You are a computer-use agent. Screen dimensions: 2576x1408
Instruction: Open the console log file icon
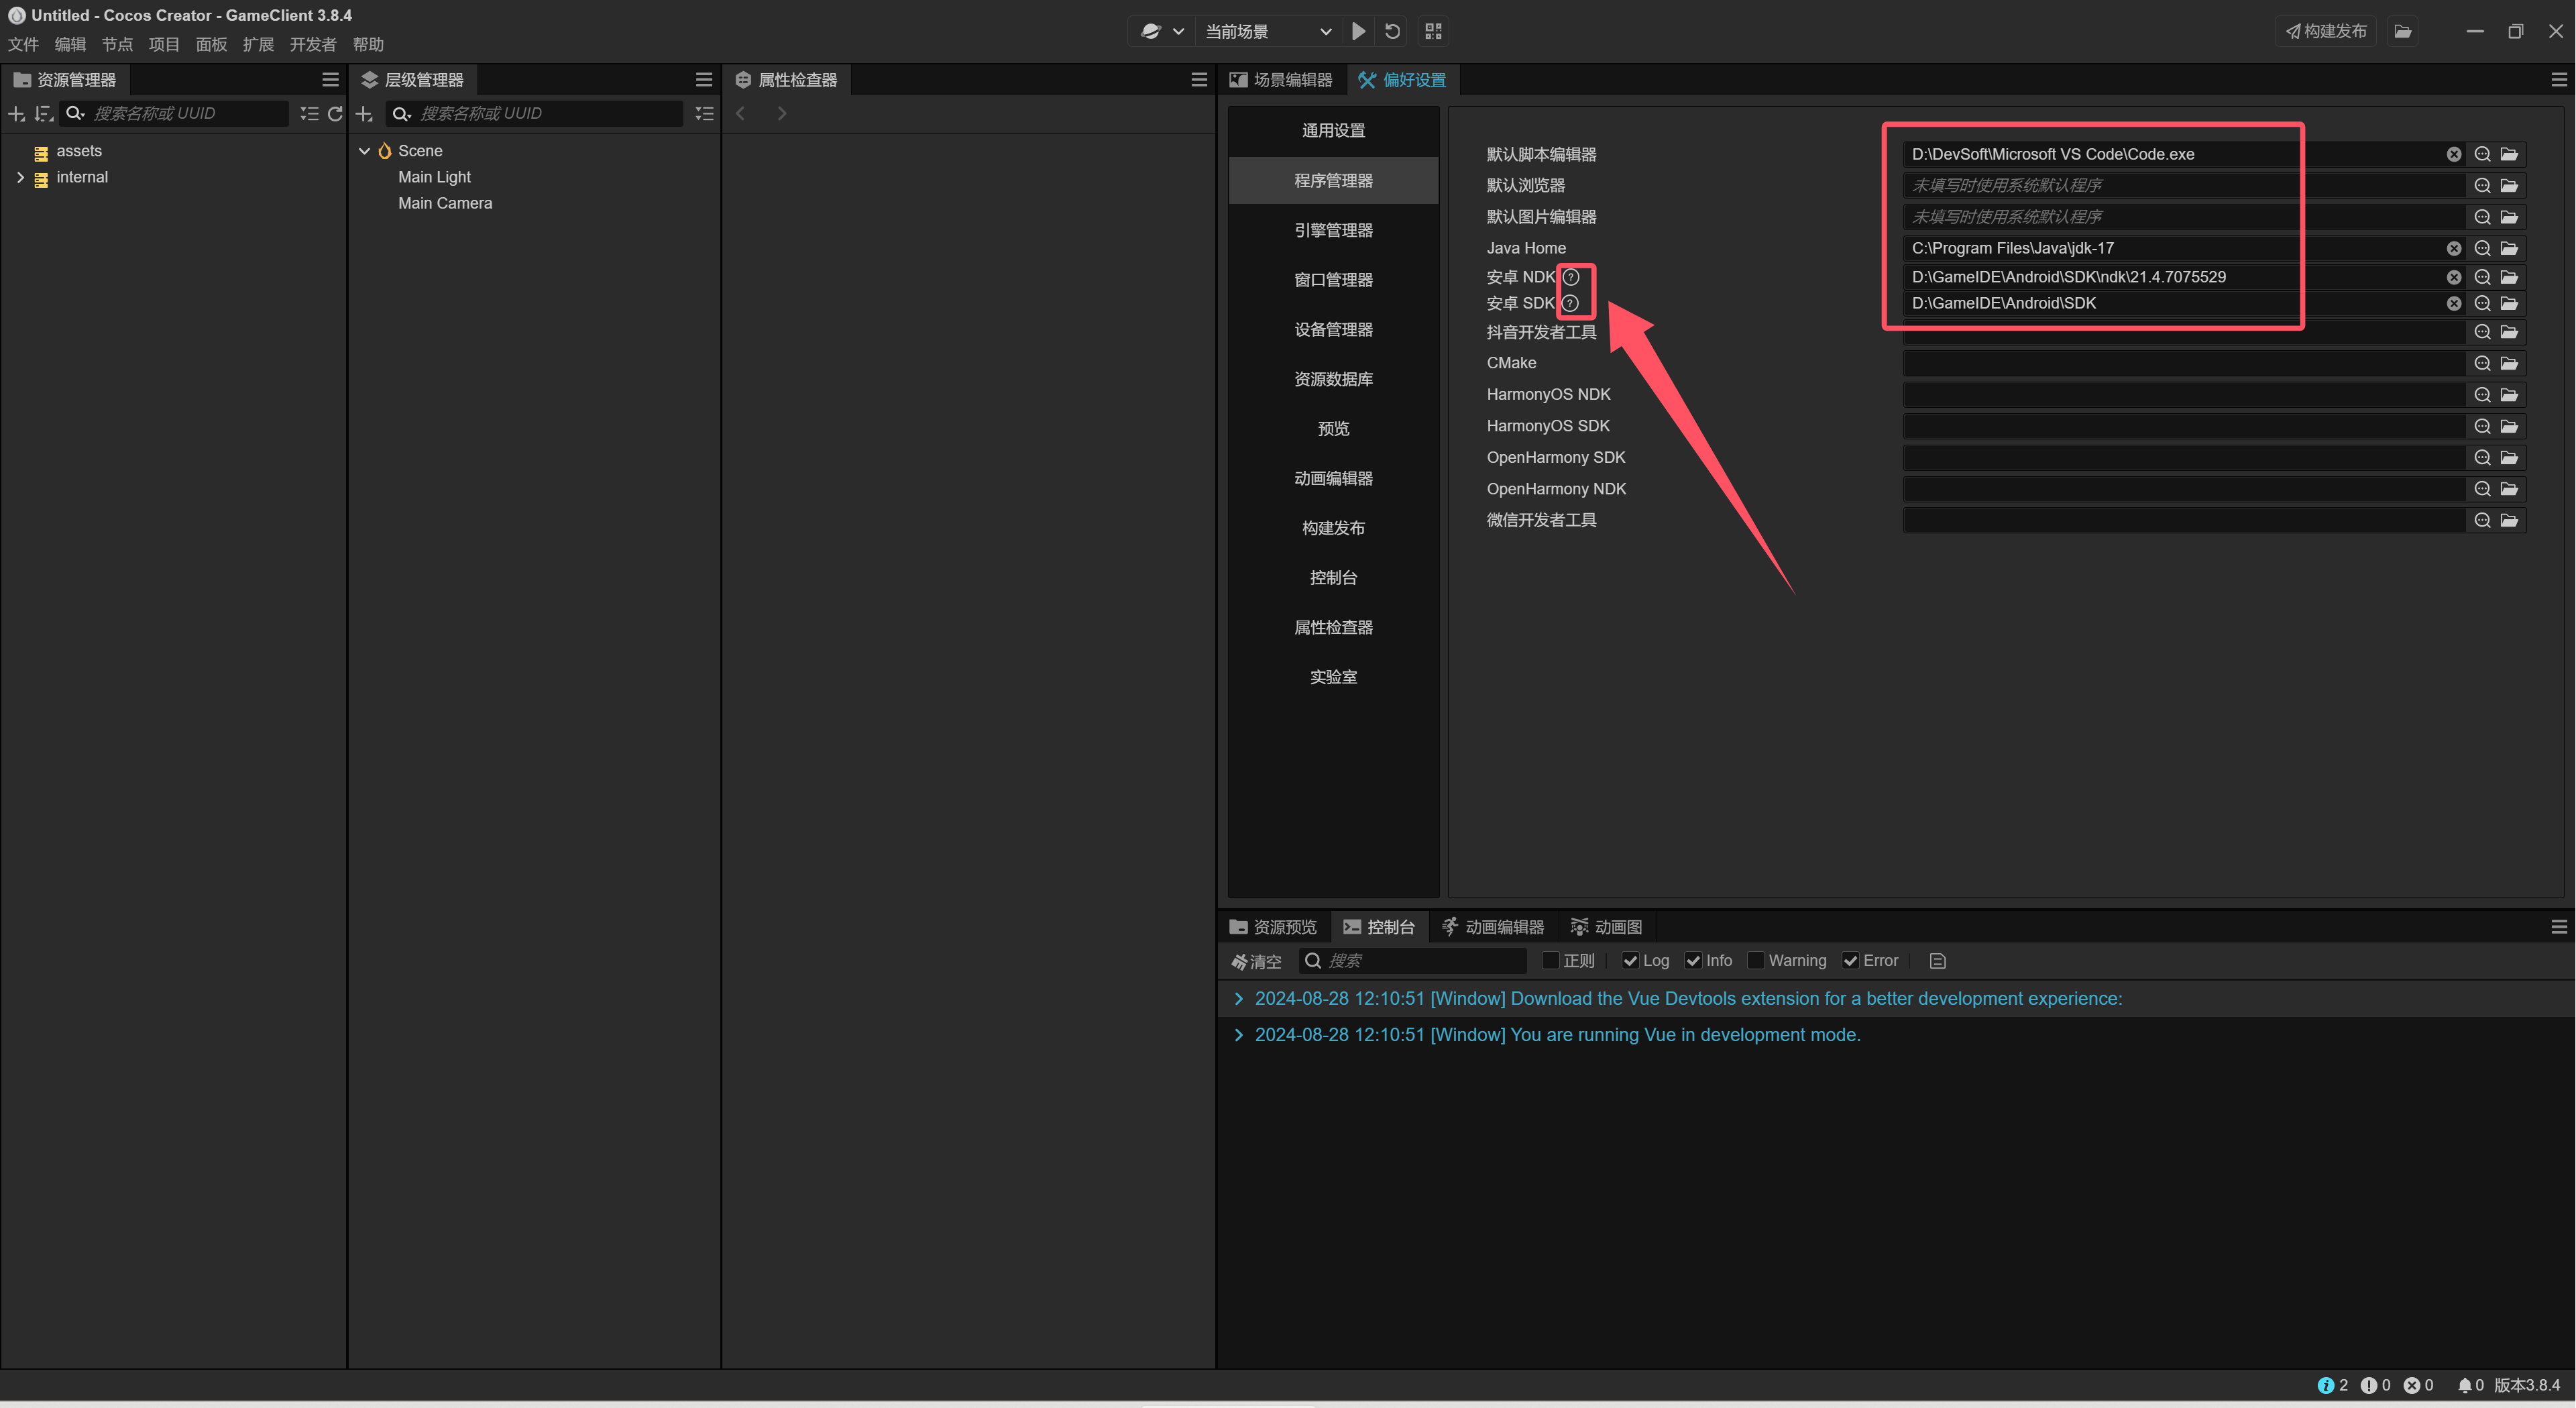[x=1937, y=961]
